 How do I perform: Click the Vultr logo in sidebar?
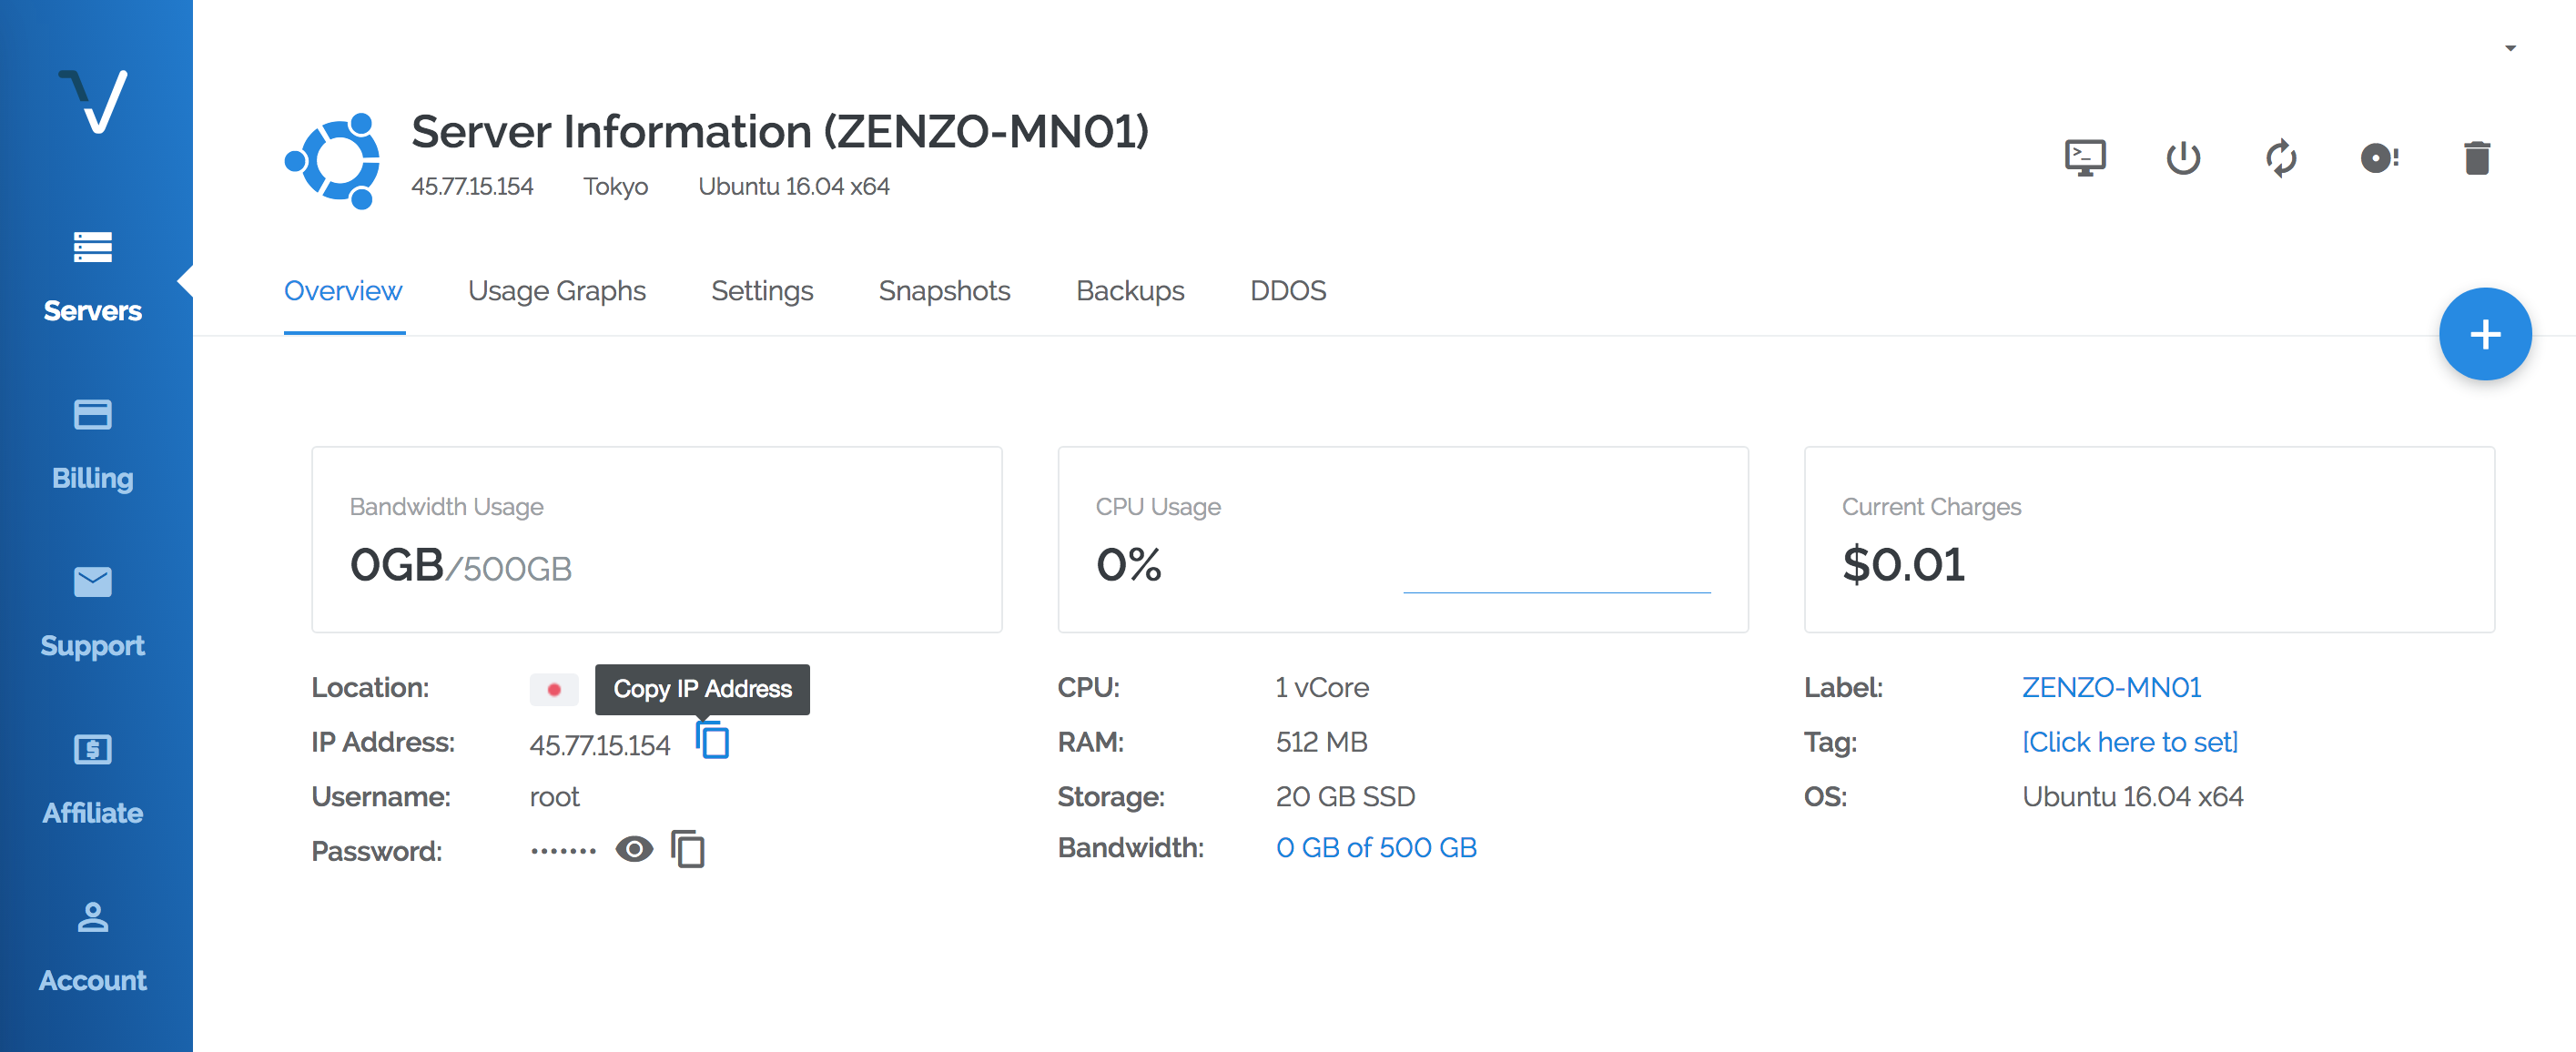point(93,100)
